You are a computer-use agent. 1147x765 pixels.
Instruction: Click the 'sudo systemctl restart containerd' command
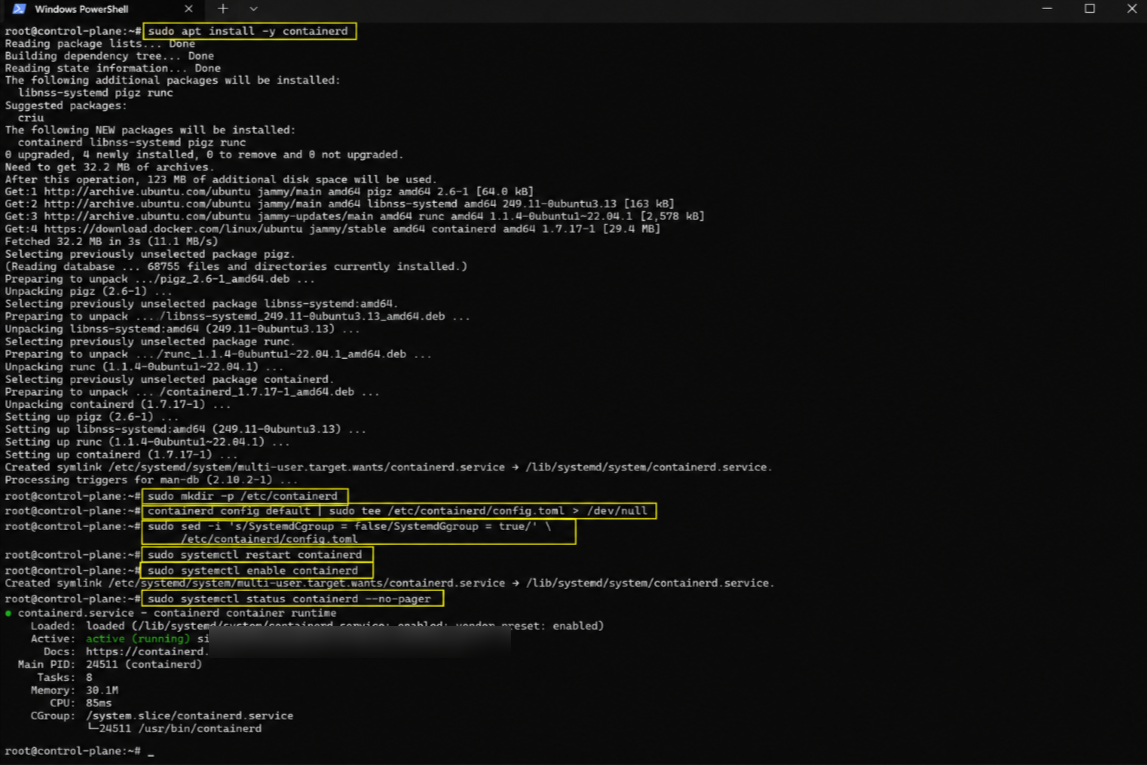tap(257, 554)
